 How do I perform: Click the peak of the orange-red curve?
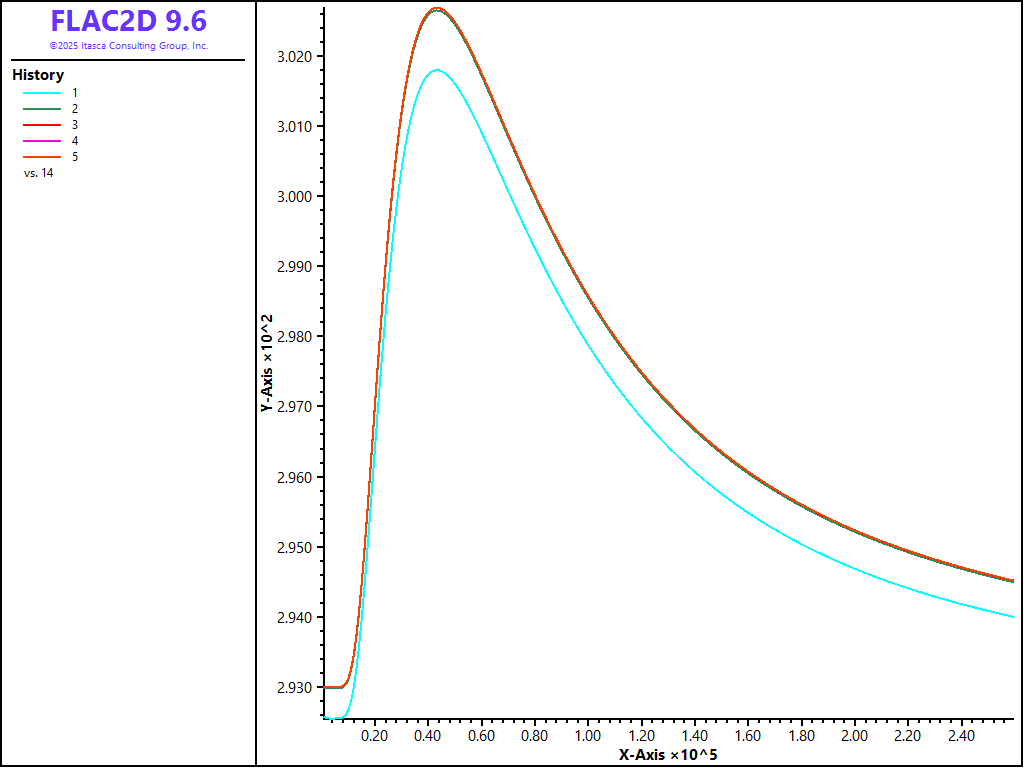(x=436, y=8)
